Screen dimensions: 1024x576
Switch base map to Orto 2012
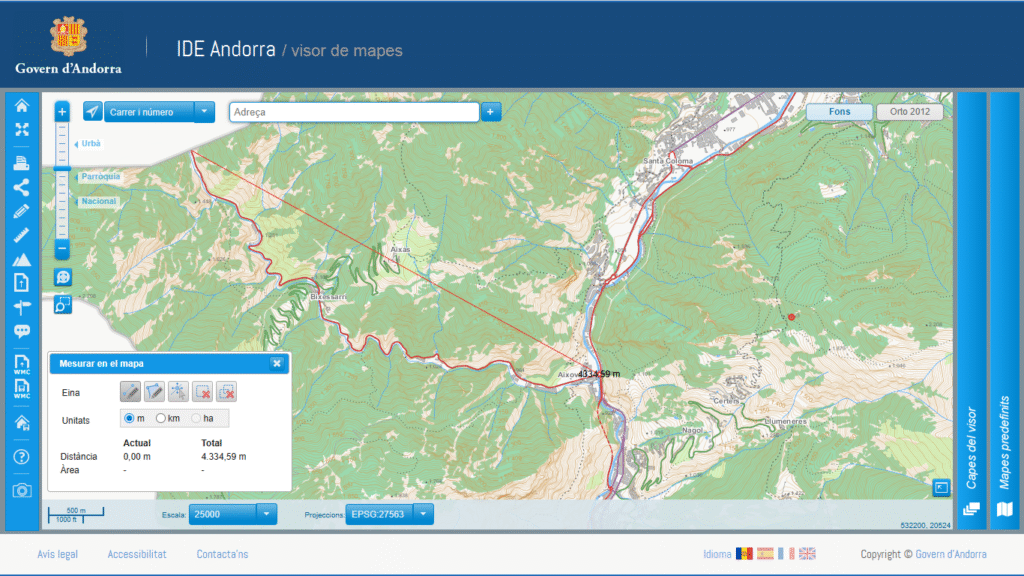coord(909,112)
